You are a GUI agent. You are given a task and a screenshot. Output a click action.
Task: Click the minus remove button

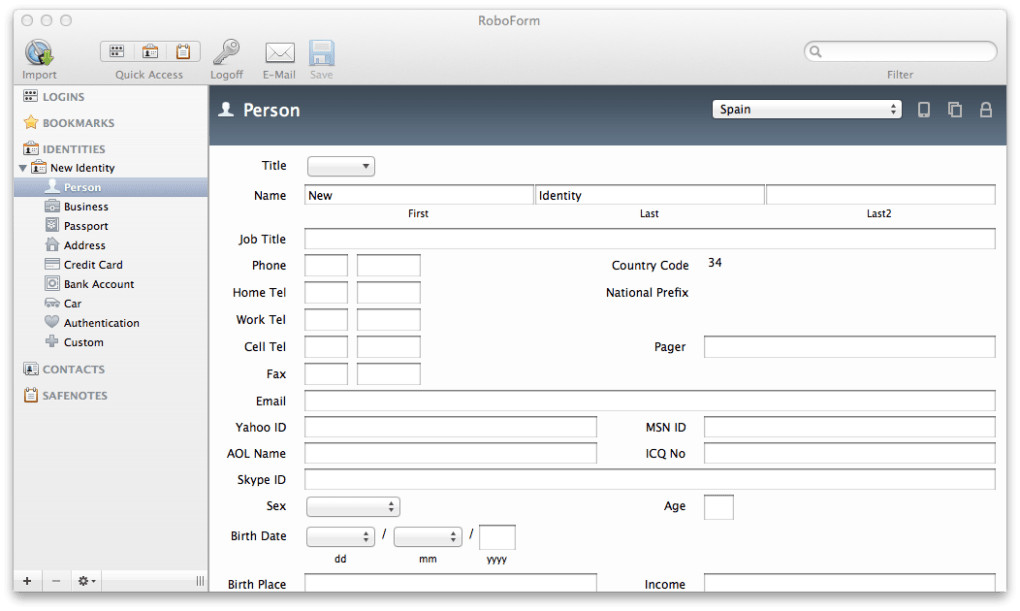pyautogui.click(x=57, y=580)
